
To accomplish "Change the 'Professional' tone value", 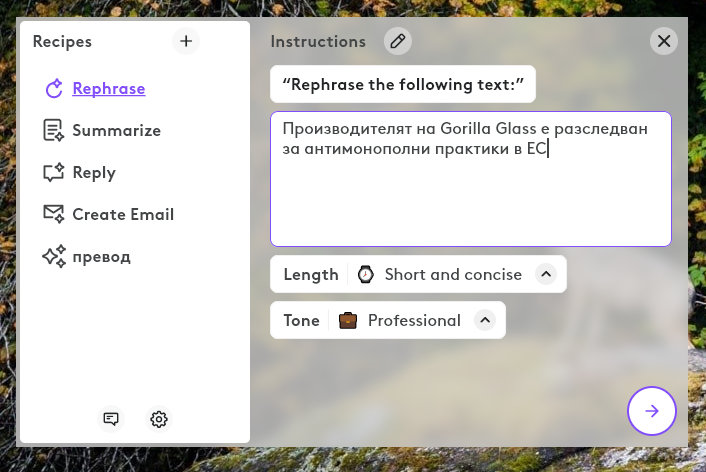I will (x=414, y=320).
